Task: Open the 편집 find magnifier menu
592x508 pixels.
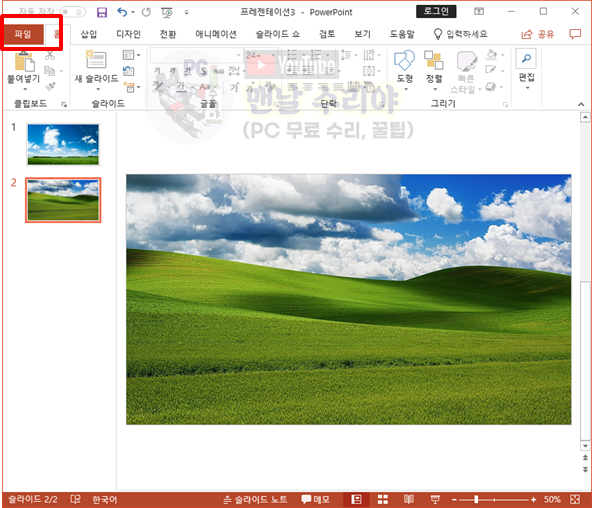Action: point(526,69)
